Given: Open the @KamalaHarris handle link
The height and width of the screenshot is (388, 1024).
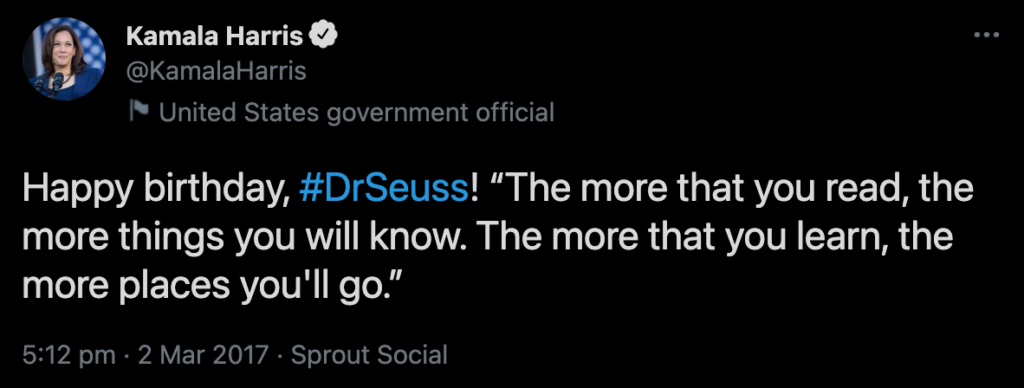Looking at the screenshot, I should coord(216,71).
